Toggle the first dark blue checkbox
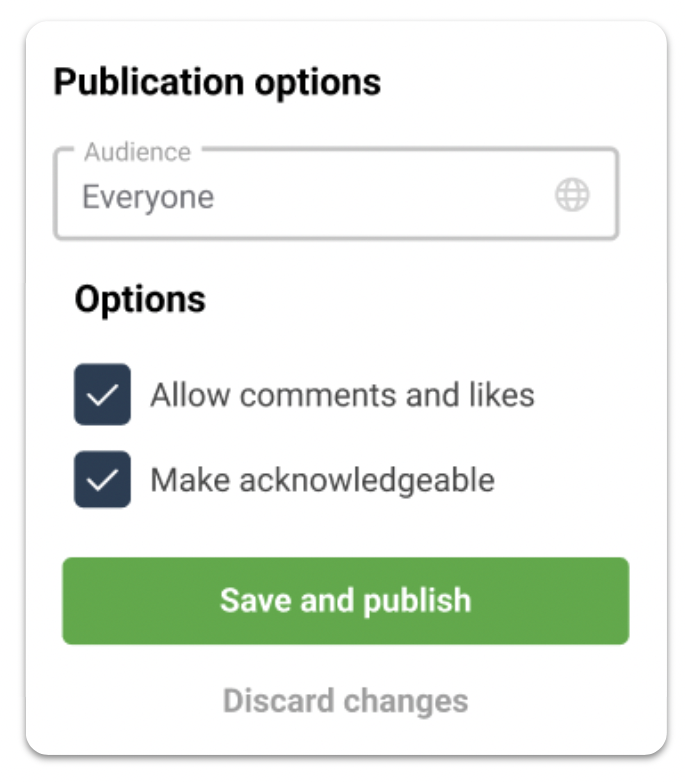The image size is (686, 782). pyautogui.click(x=102, y=394)
